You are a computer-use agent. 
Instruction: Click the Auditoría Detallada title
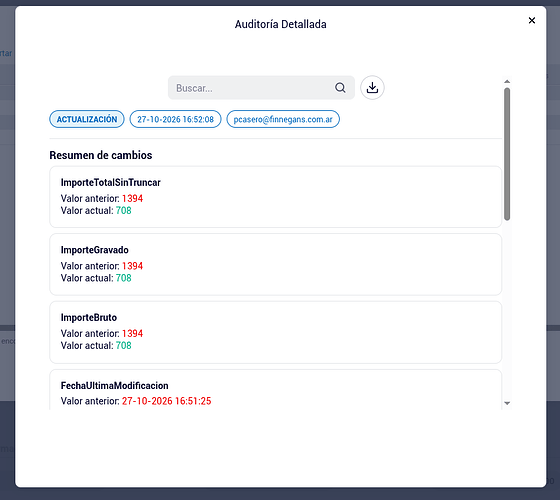(280, 24)
